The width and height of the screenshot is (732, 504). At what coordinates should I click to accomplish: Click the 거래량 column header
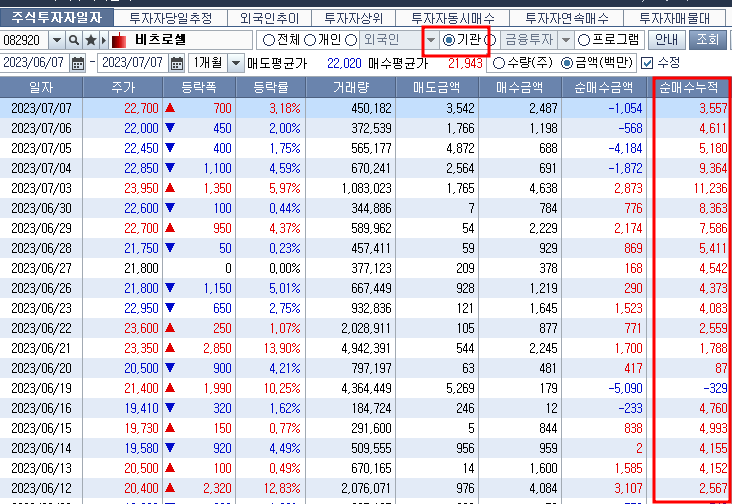pyautogui.click(x=351, y=87)
